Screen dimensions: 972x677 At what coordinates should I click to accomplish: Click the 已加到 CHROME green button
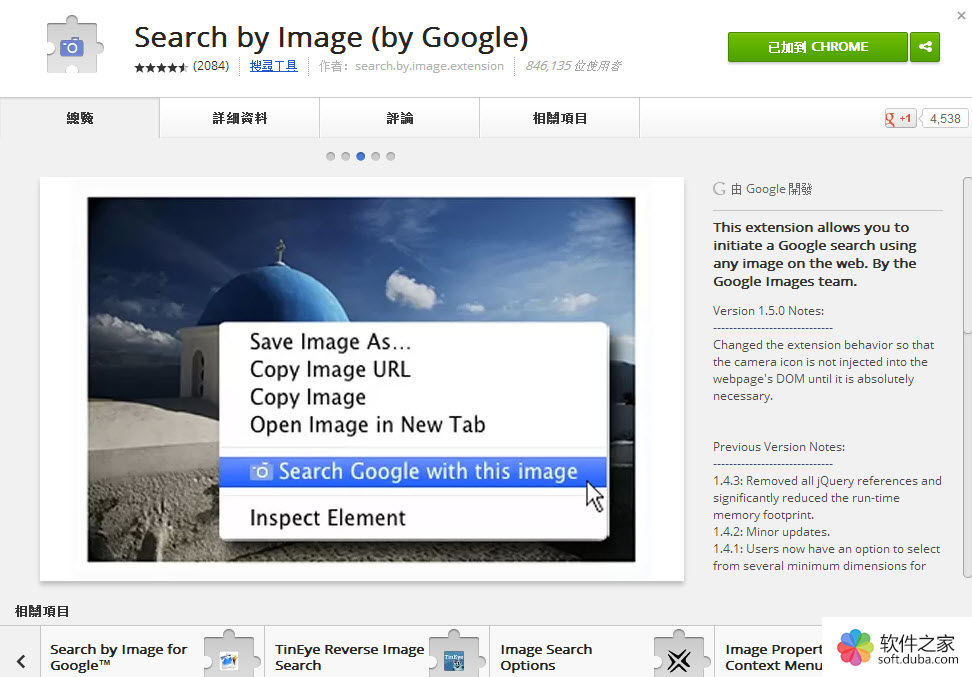pos(818,46)
